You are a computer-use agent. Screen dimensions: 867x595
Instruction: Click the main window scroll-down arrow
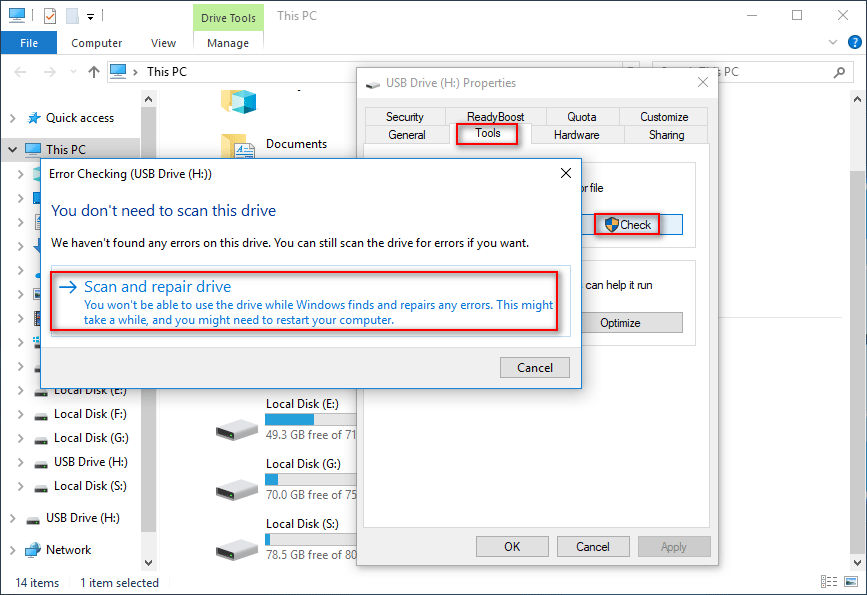tap(857, 563)
